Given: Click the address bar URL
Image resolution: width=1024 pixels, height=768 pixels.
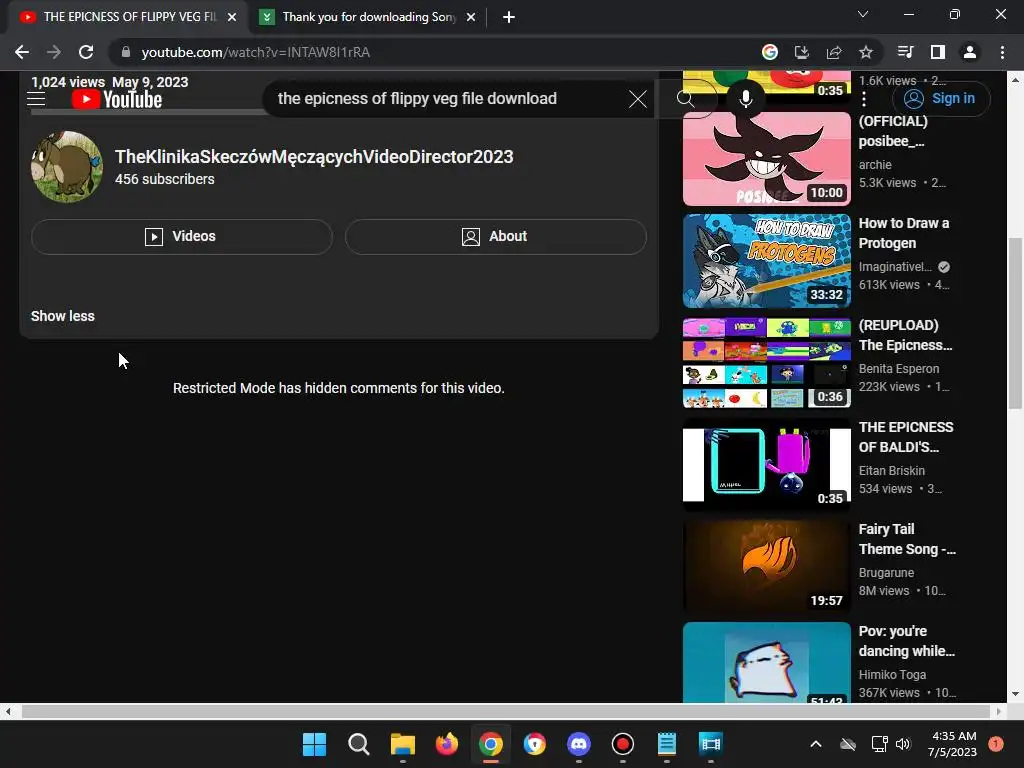Looking at the screenshot, I should point(256,52).
